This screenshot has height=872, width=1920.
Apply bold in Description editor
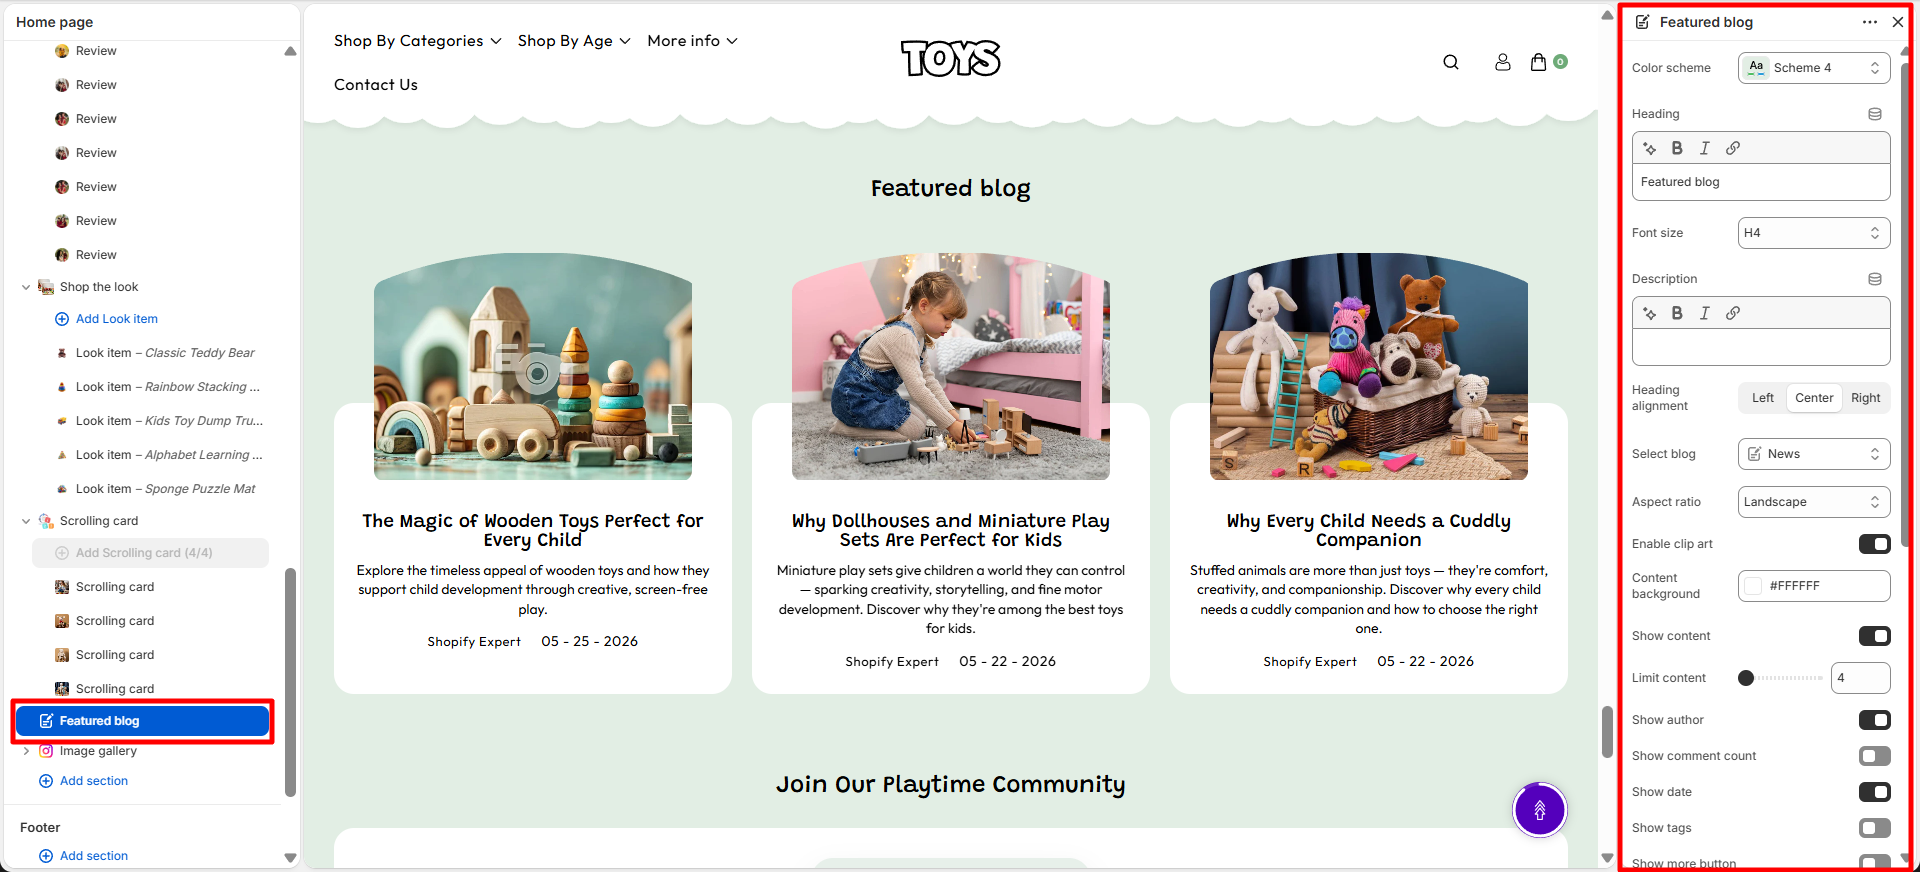click(1677, 313)
